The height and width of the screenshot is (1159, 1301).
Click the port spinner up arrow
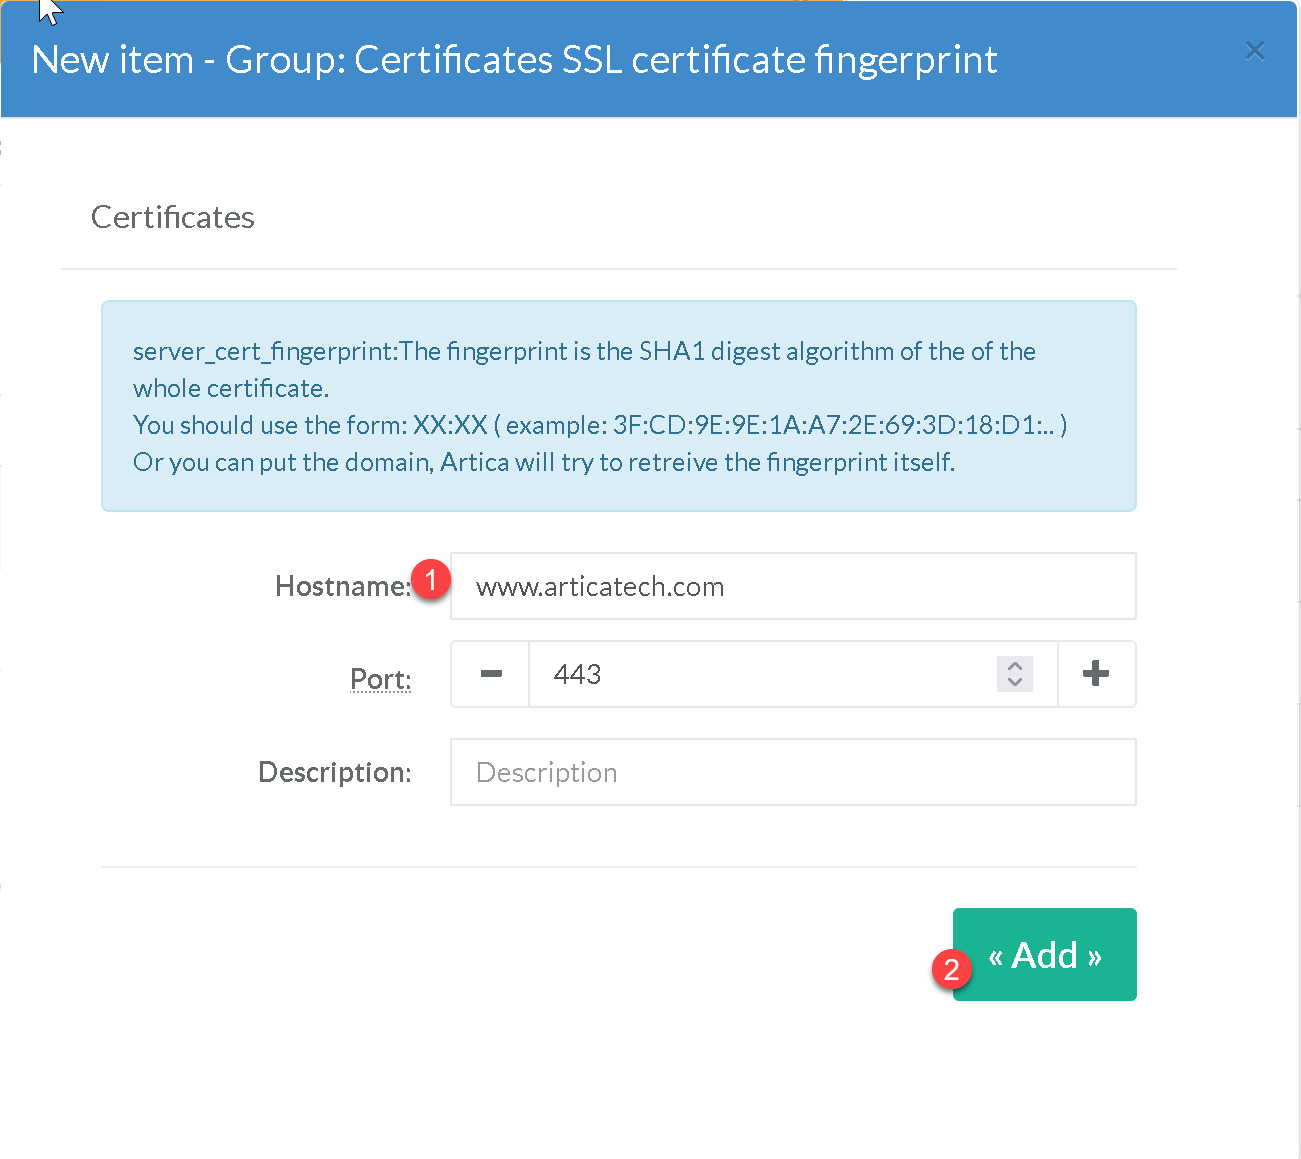pos(1014,666)
